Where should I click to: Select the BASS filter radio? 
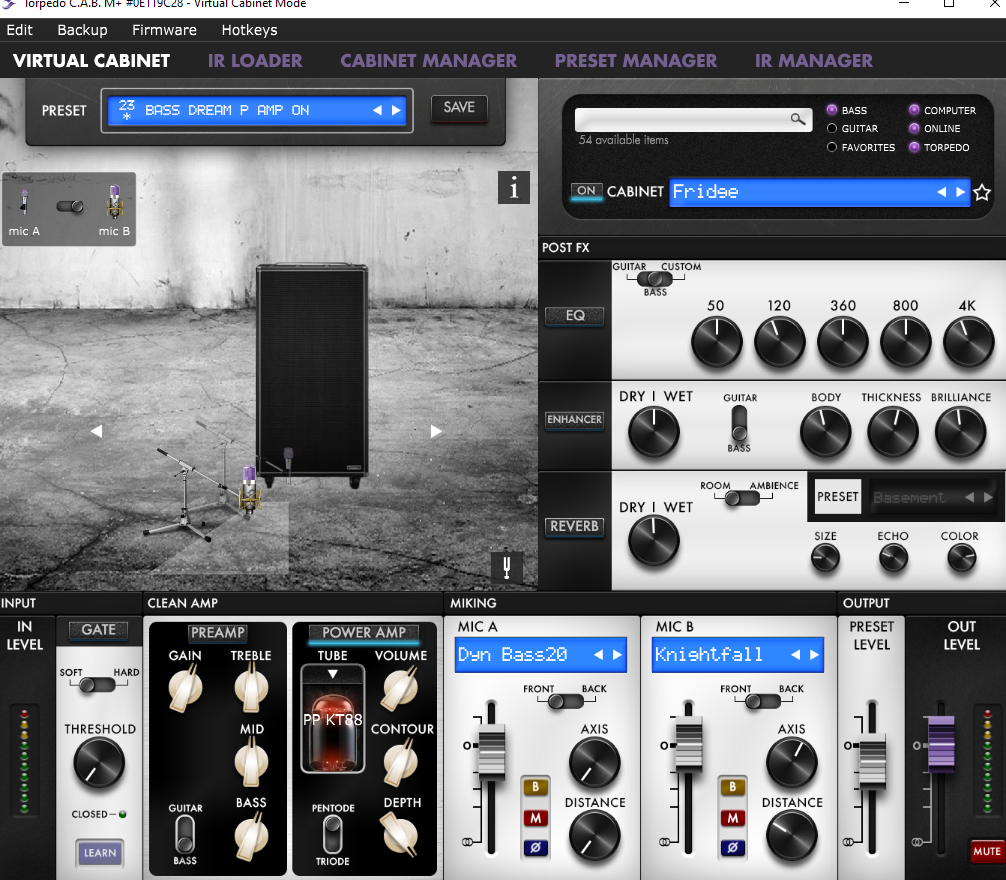[x=832, y=110]
